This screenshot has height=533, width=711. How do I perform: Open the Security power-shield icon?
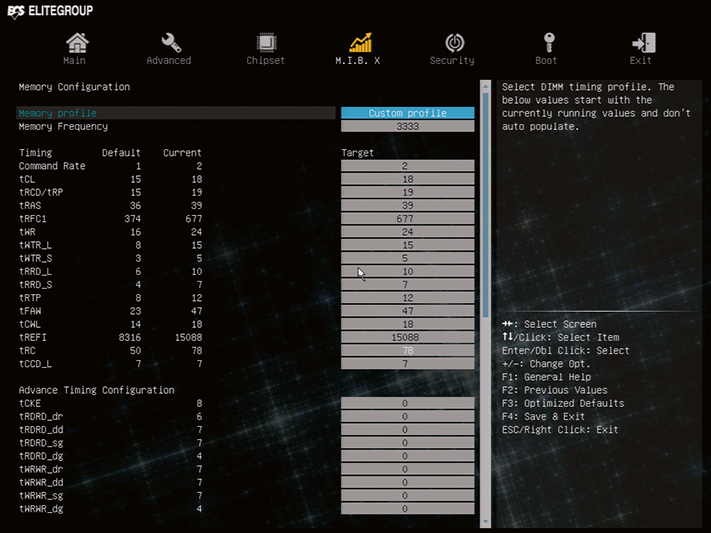[454, 43]
